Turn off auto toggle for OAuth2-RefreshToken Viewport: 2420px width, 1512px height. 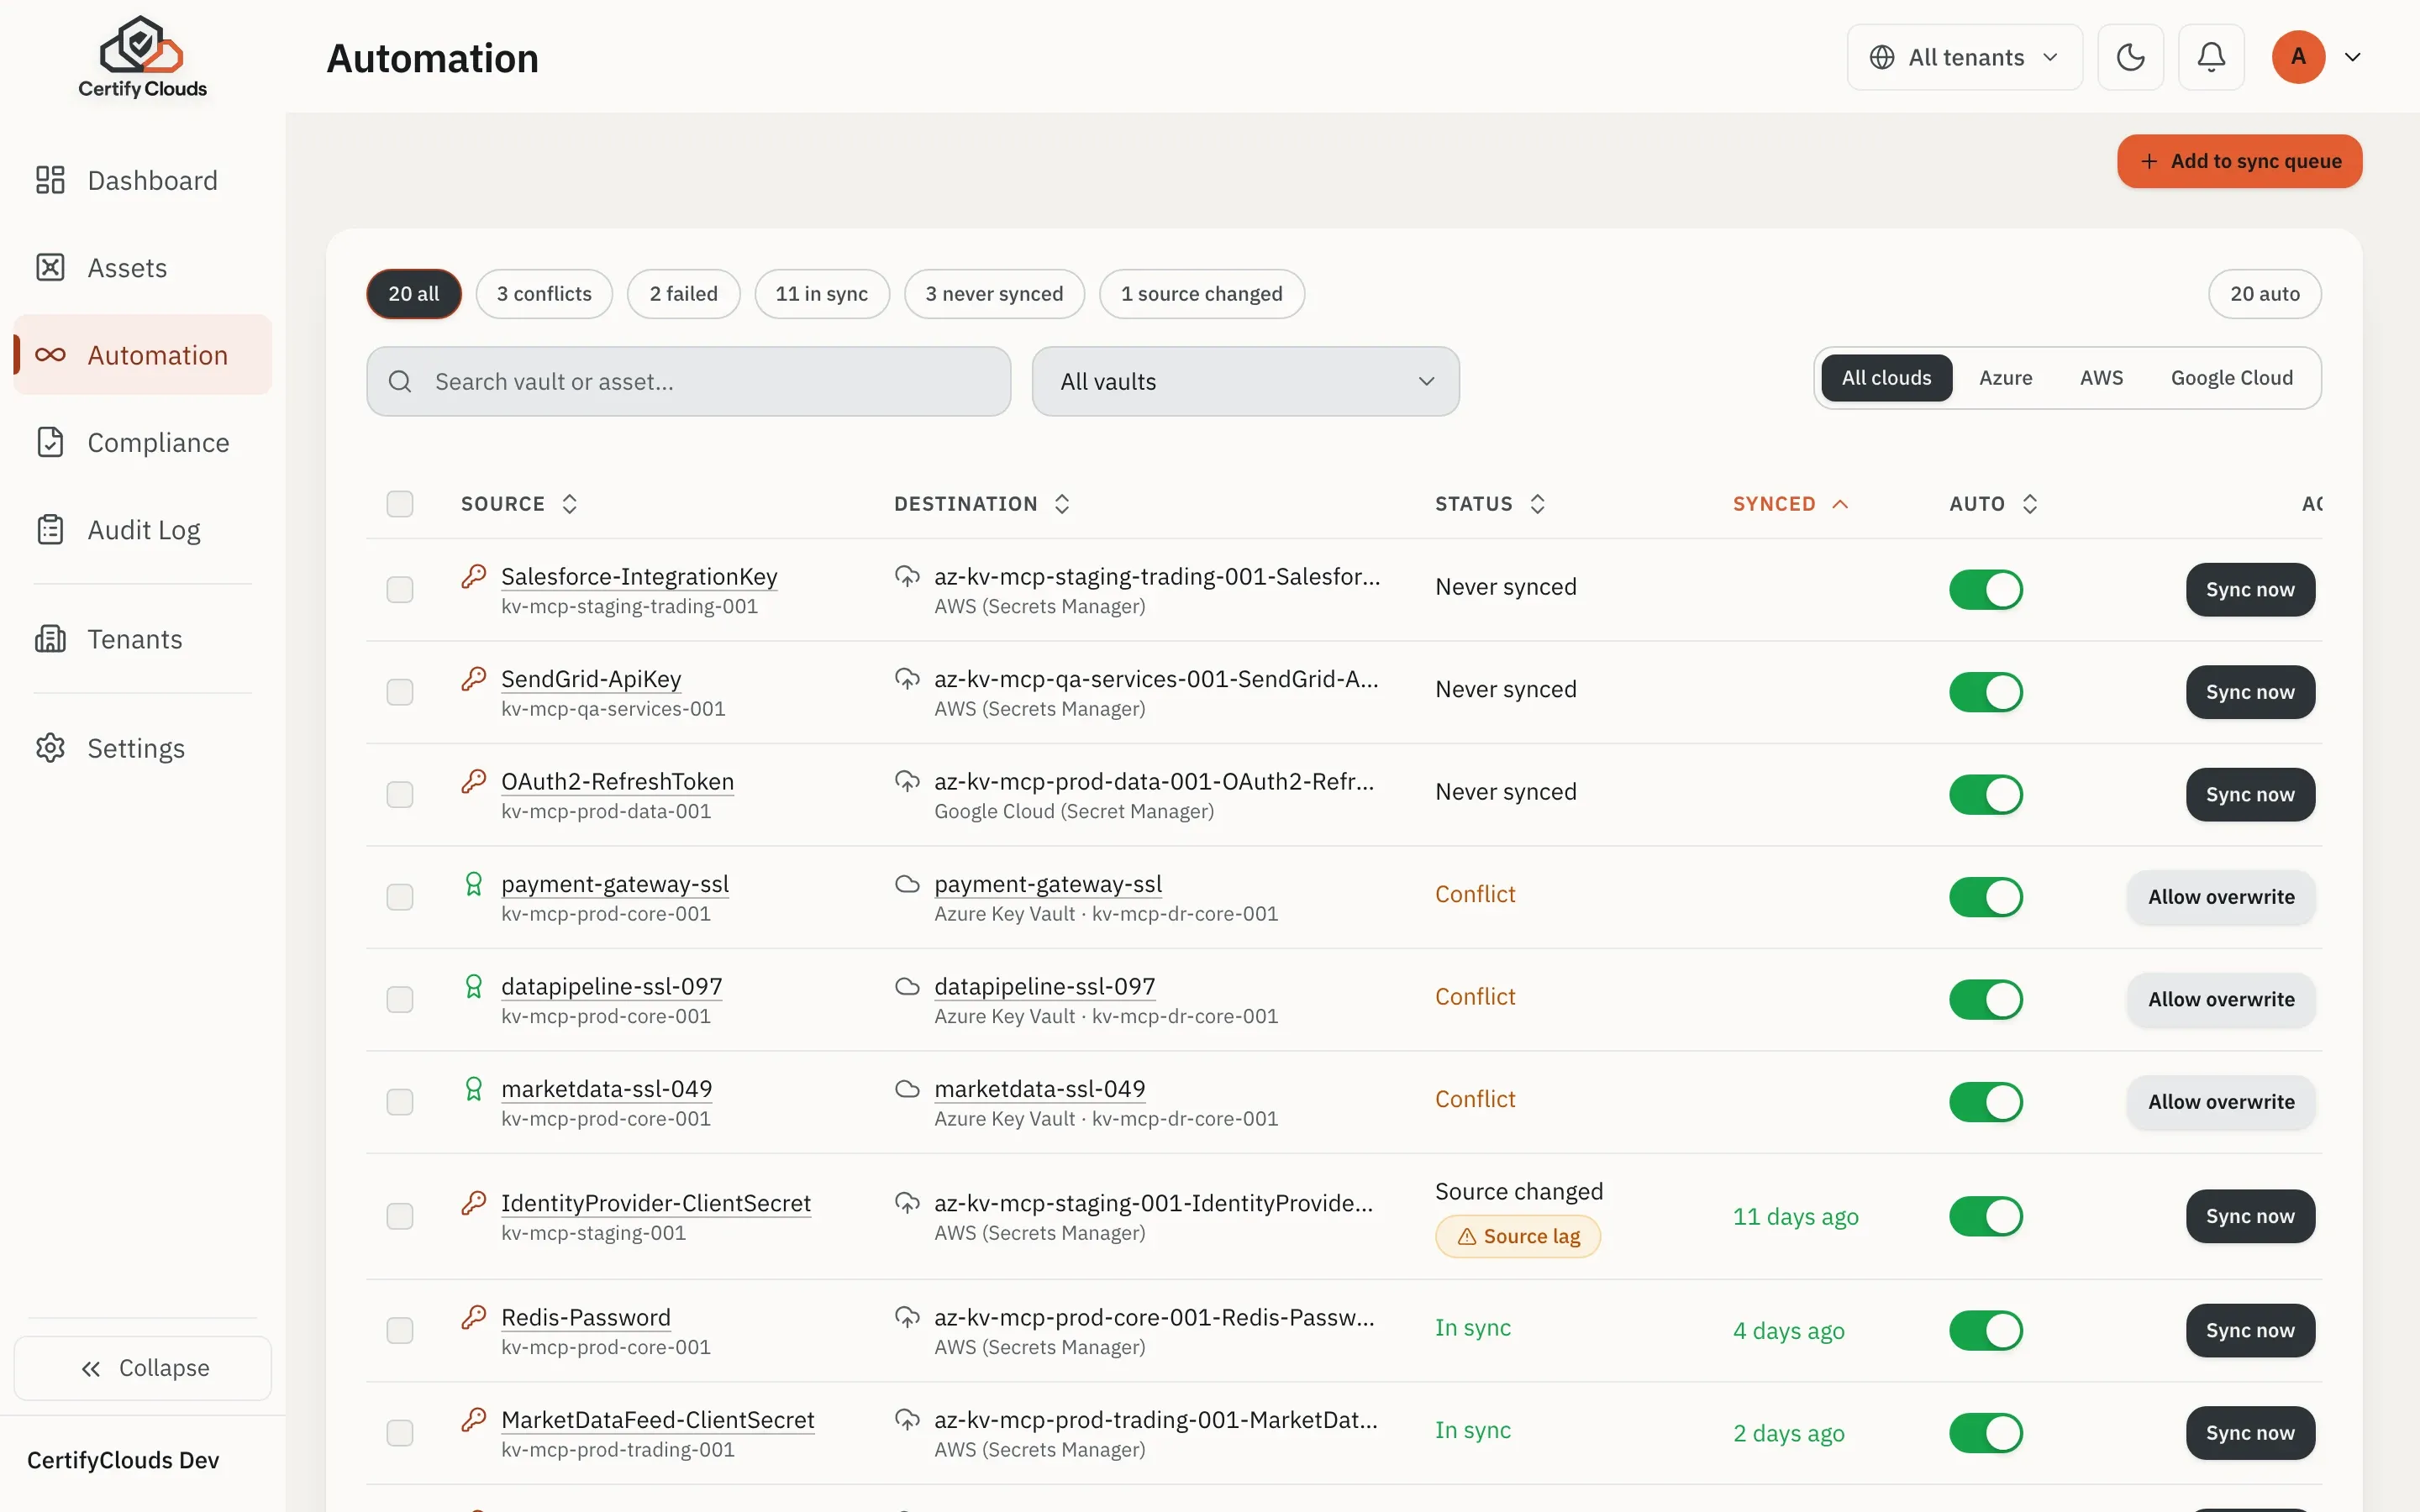(1986, 794)
